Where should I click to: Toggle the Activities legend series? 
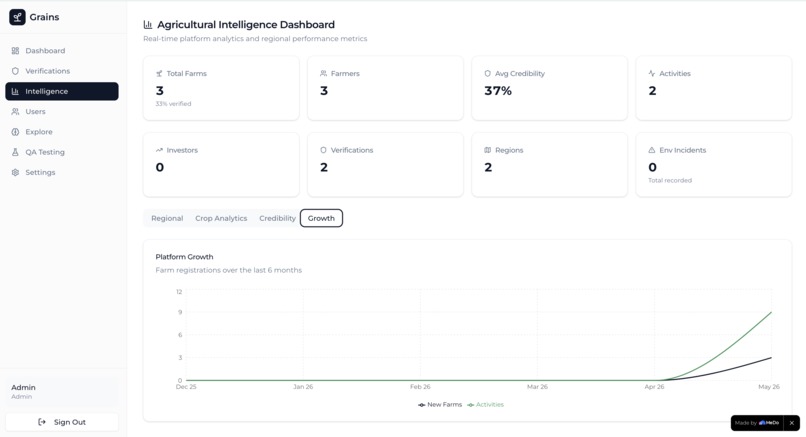(x=485, y=405)
